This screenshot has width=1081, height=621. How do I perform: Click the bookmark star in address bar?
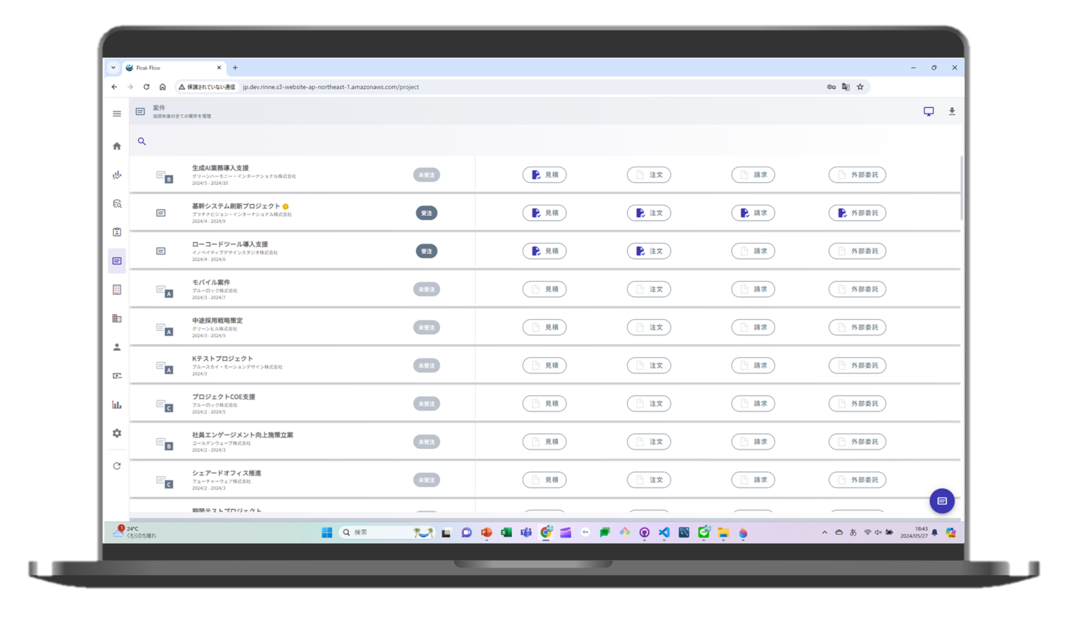point(860,87)
